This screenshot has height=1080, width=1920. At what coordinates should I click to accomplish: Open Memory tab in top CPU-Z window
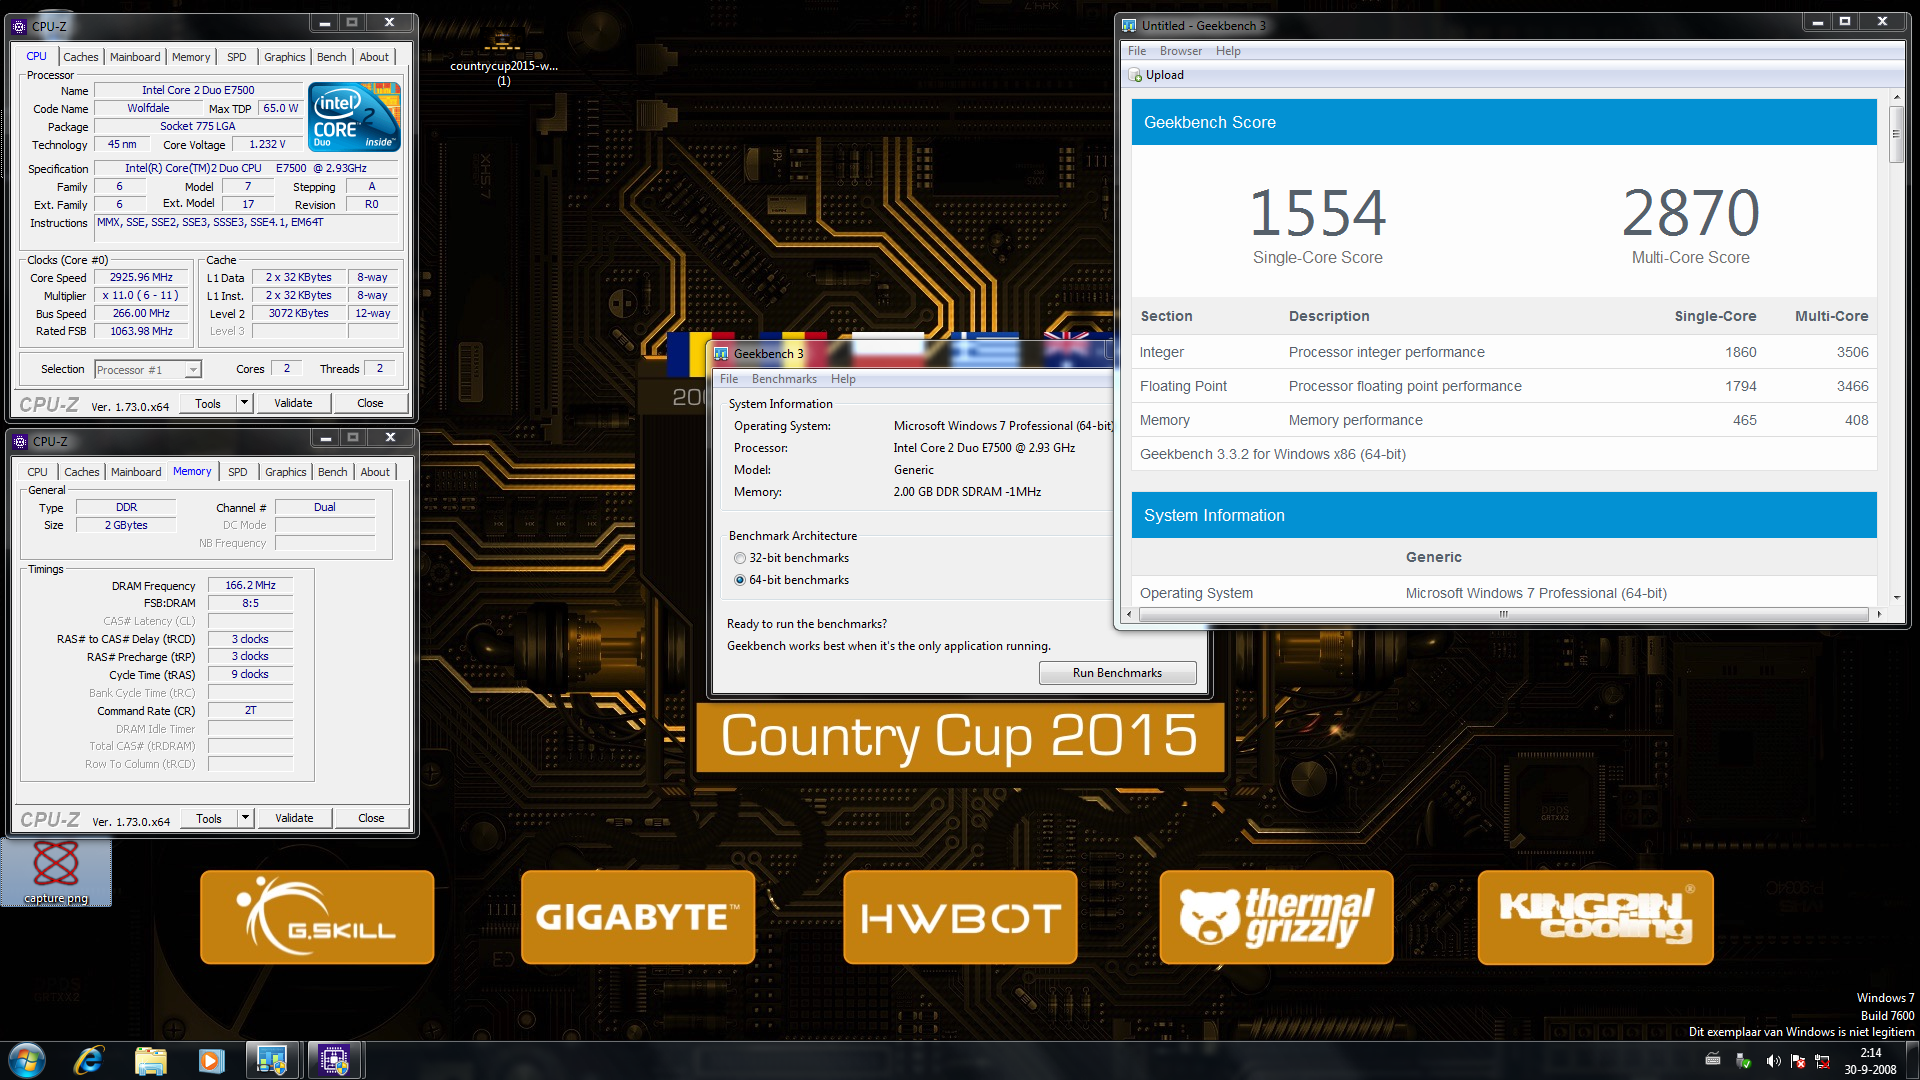tap(191, 57)
